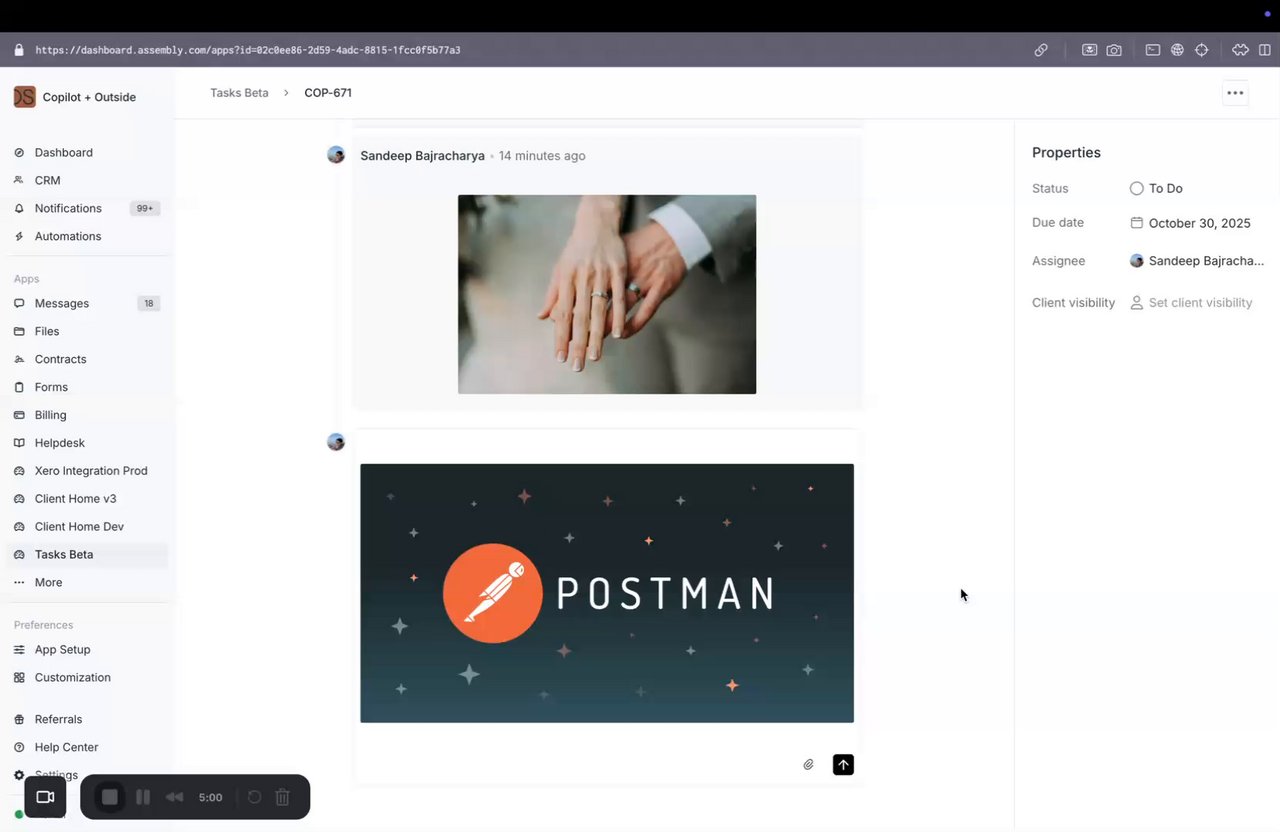Change assignee Sandeep Bajracharya

pos(1197,262)
